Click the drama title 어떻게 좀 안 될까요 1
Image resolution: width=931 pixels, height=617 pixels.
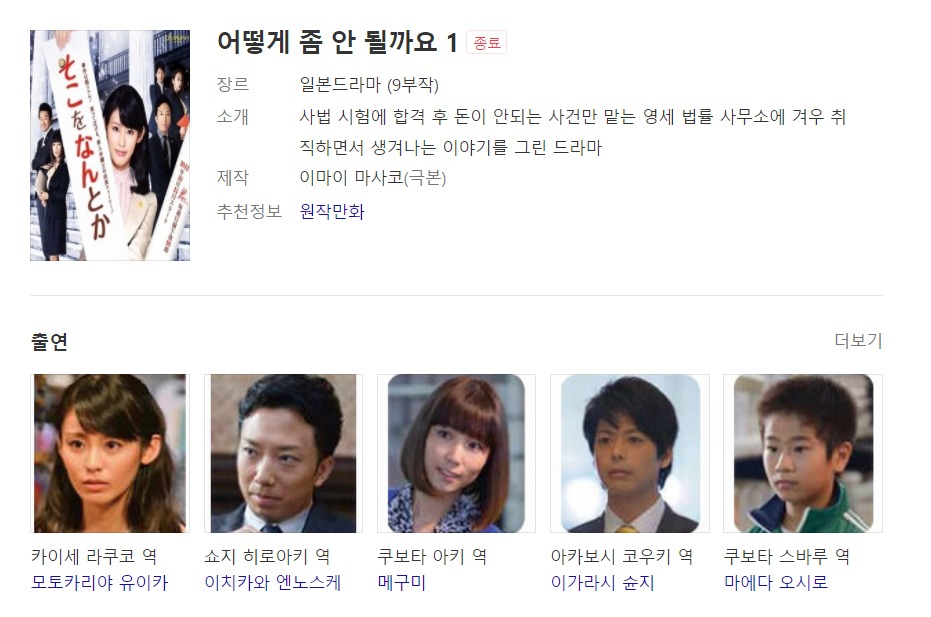[337, 42]
